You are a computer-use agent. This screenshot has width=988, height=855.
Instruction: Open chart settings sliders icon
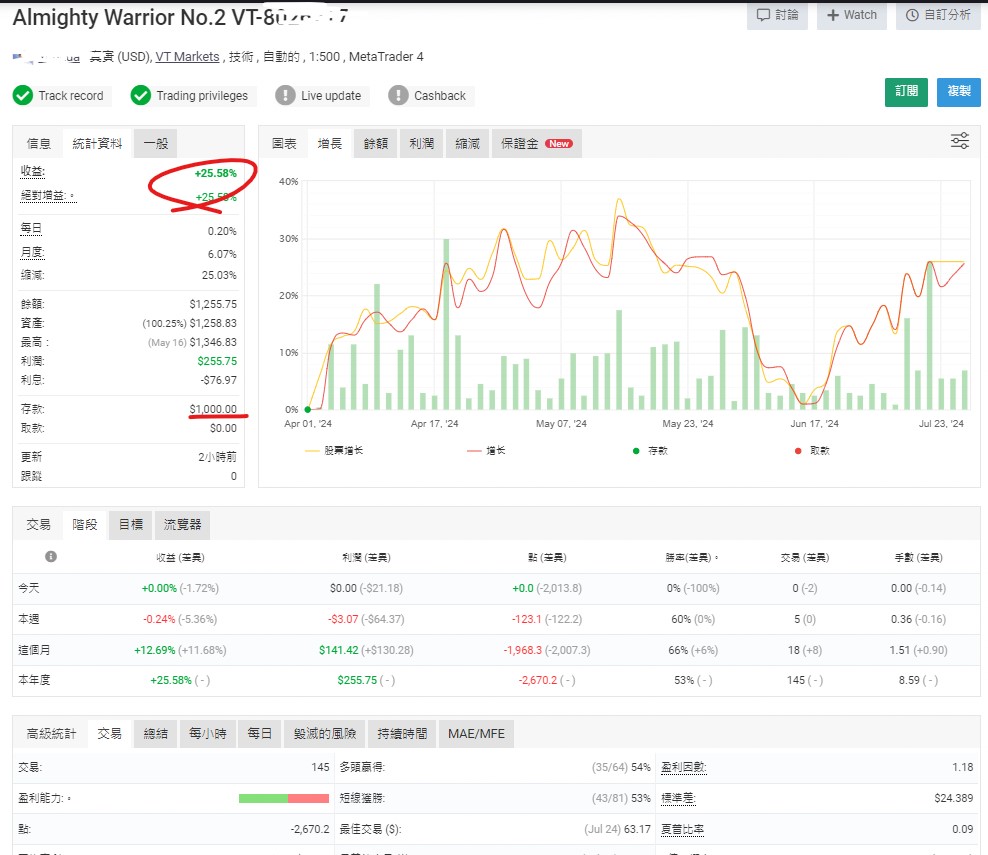[960, 141]
